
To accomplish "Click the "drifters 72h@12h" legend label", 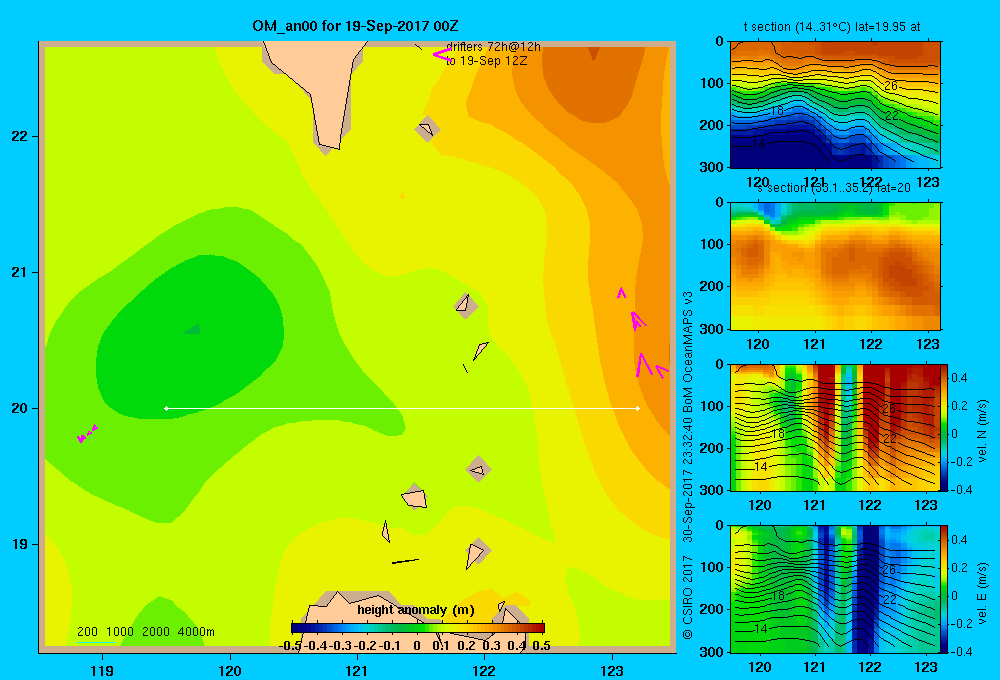I will click(x=493, y=47).
